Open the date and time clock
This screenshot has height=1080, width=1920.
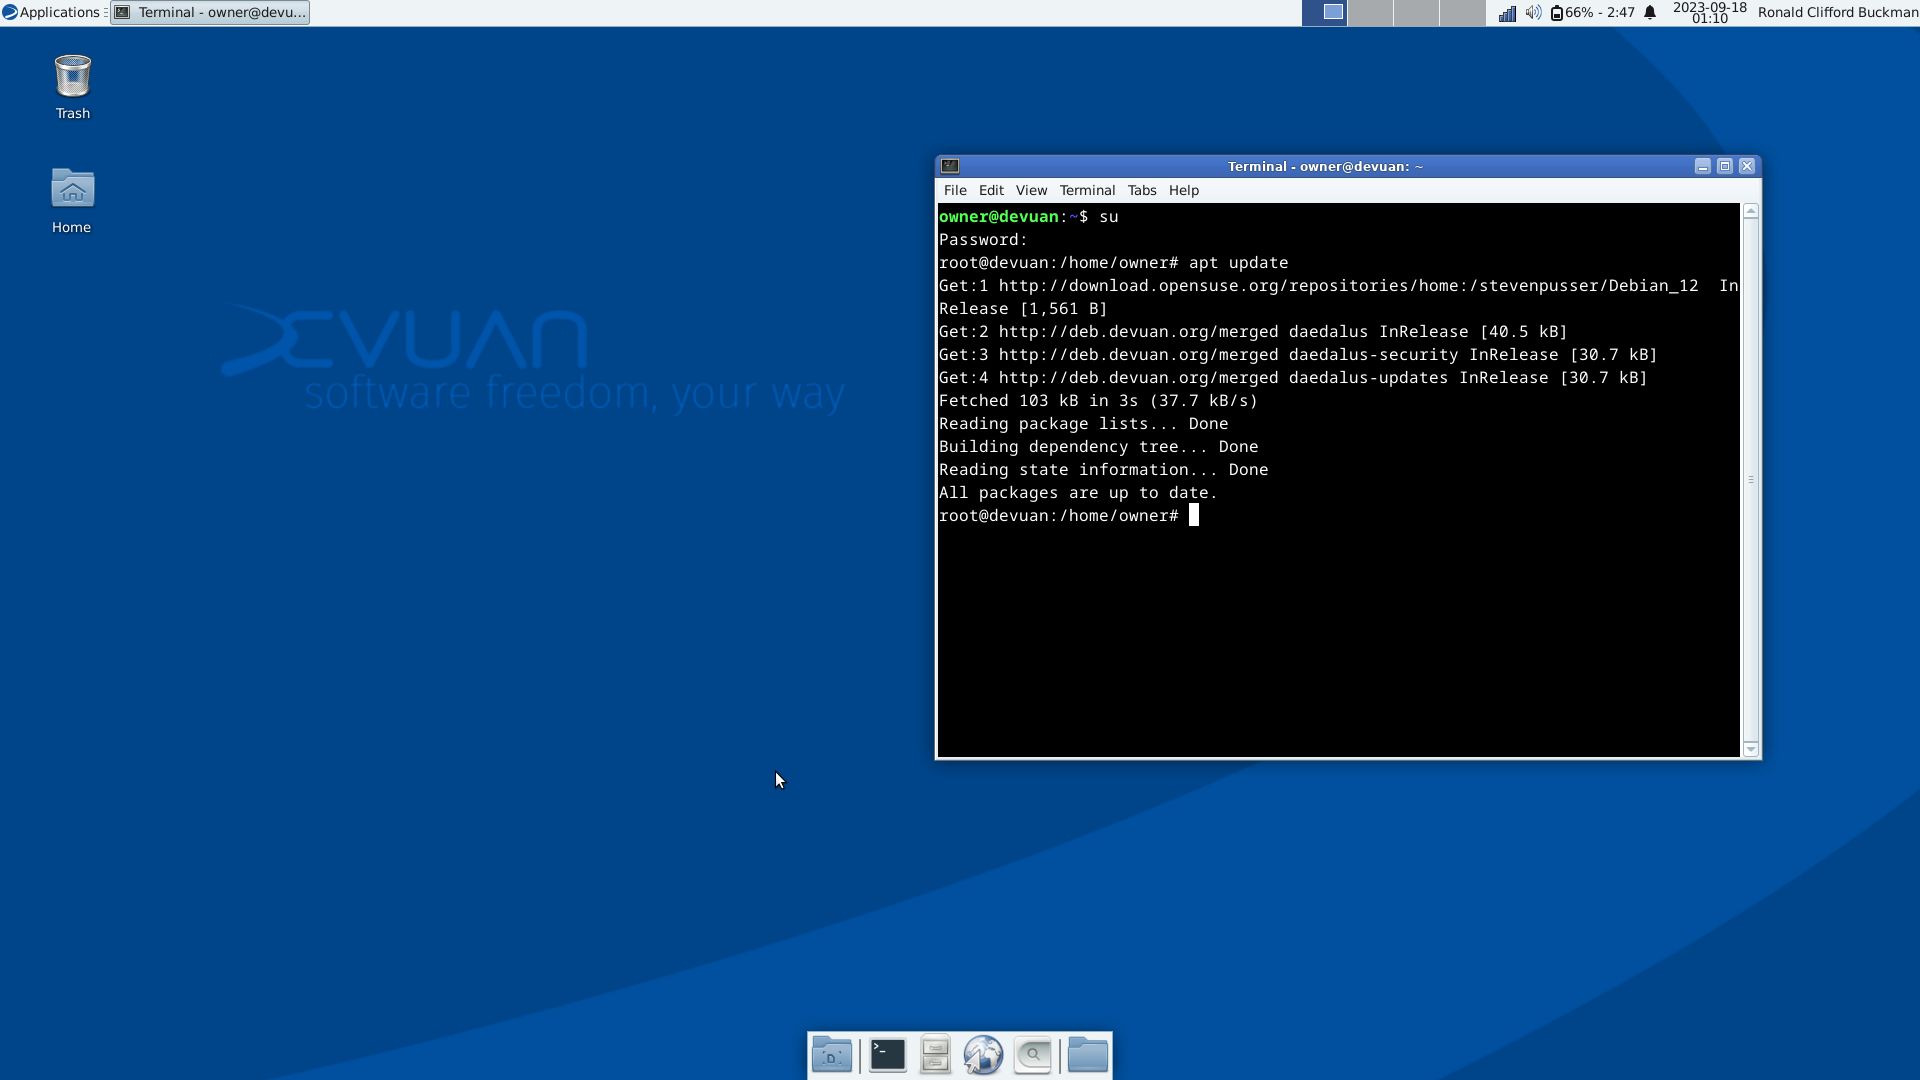(x=1709, y=12)
